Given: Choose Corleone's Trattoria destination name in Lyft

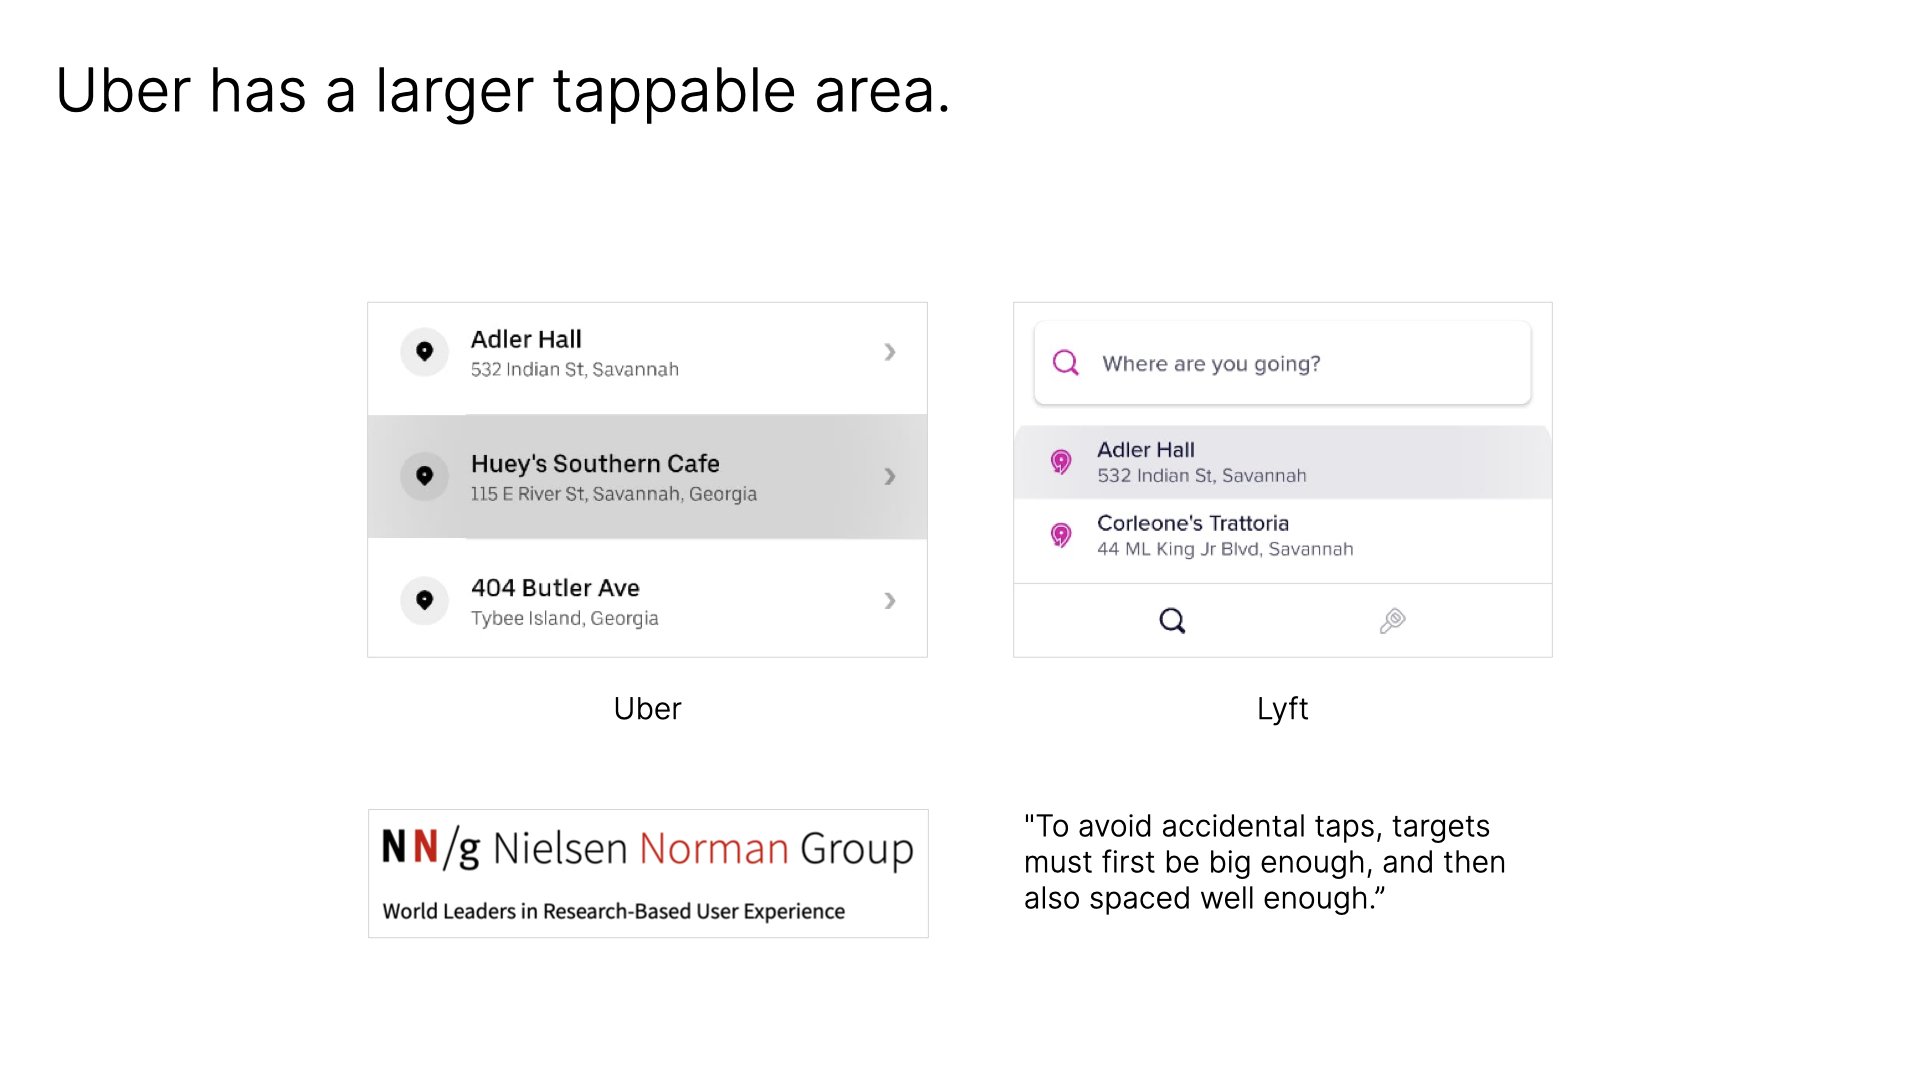Looking at the screenshot, I should (x=1193, y=523).
